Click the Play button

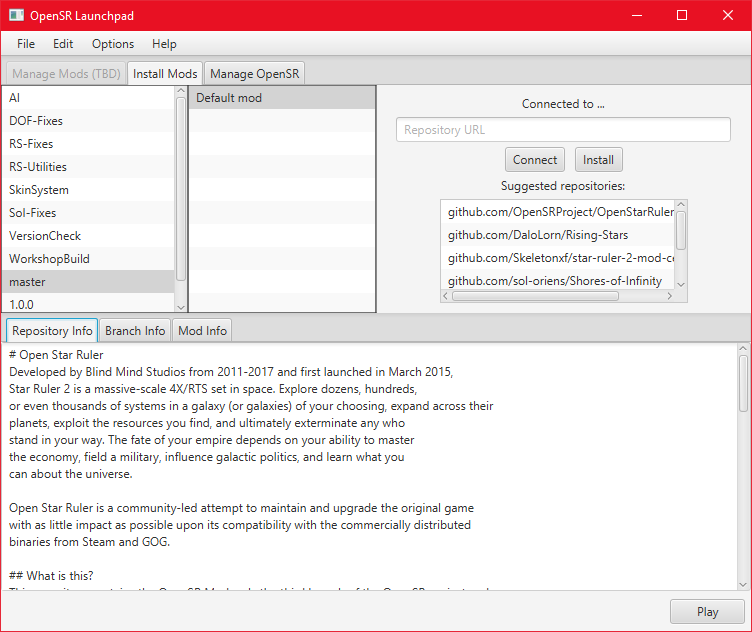pyautogui.click(x=707, y=611)
